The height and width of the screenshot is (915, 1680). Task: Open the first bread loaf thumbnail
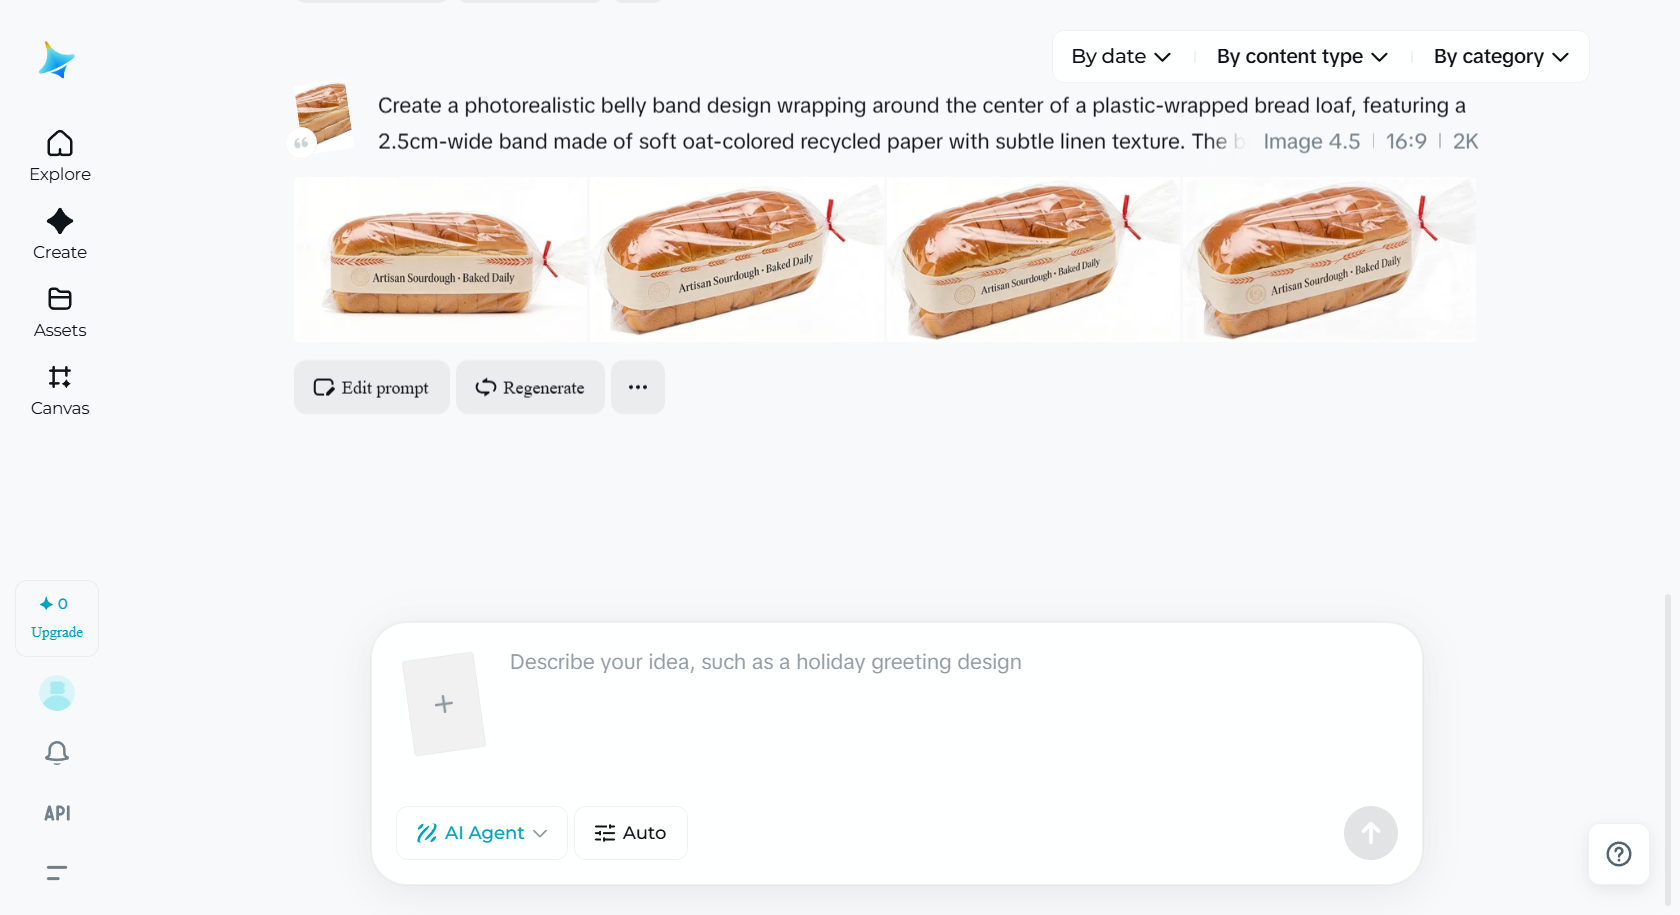[x=440, y=260]
